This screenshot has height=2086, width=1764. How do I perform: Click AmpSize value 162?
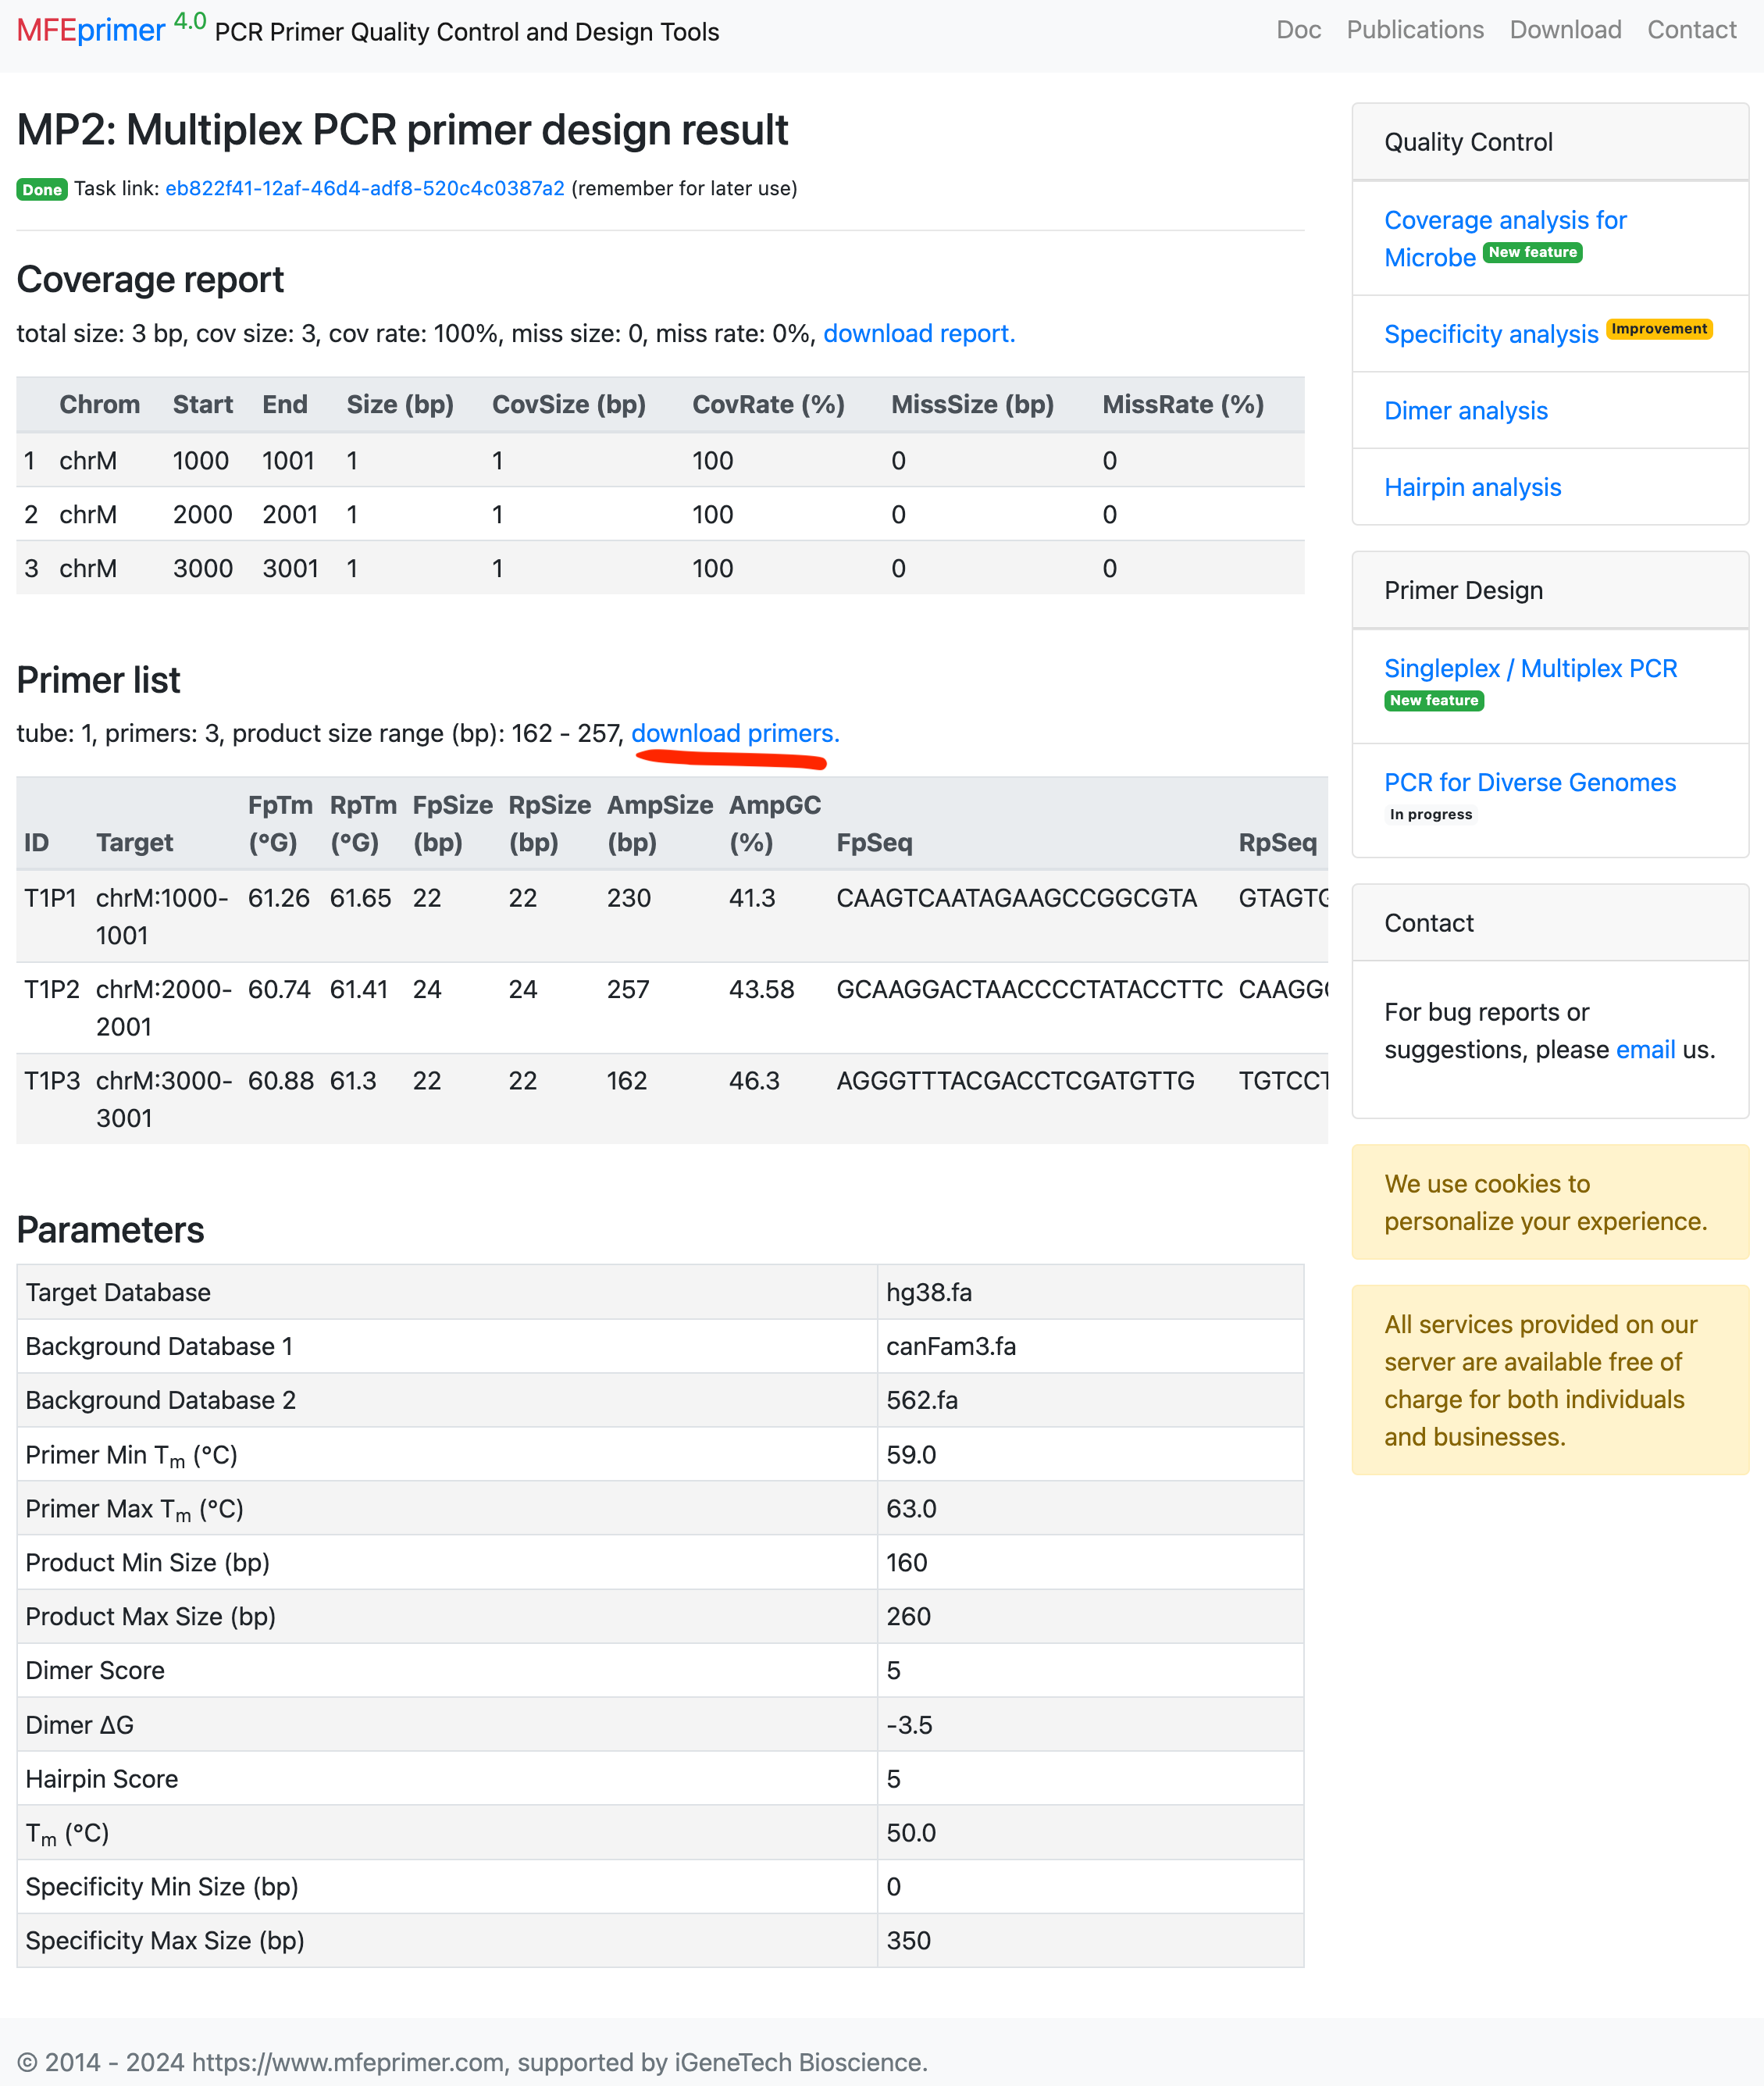[x=627, y=1080]
